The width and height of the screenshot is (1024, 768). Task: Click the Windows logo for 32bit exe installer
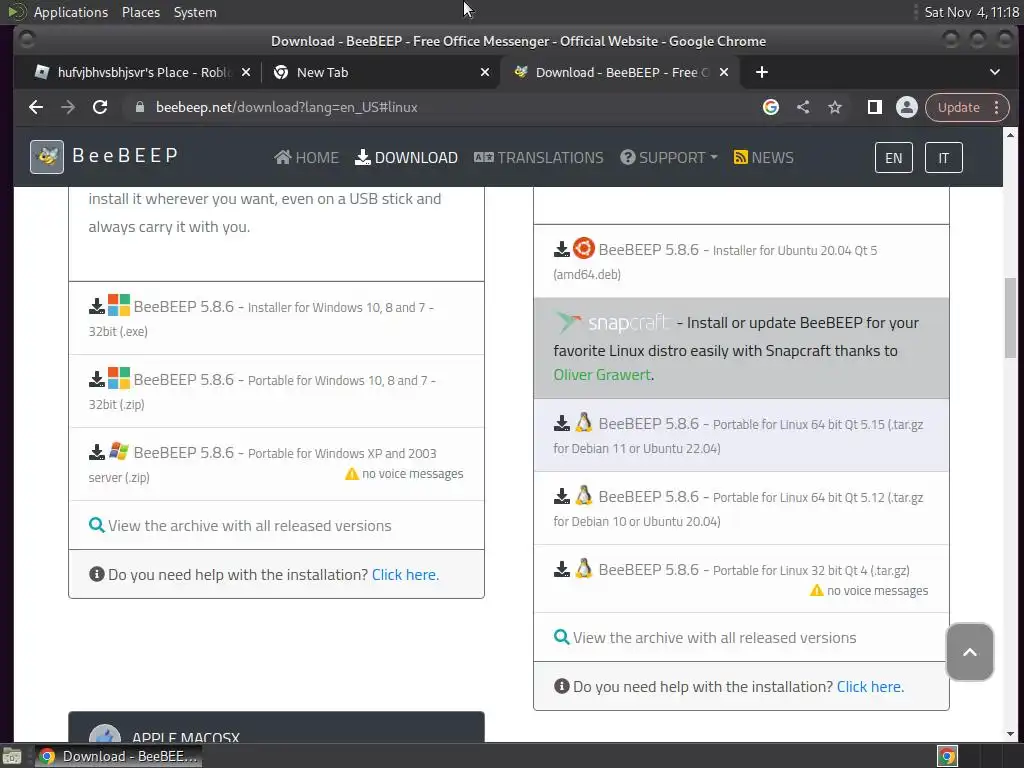[x=119, y=305]
